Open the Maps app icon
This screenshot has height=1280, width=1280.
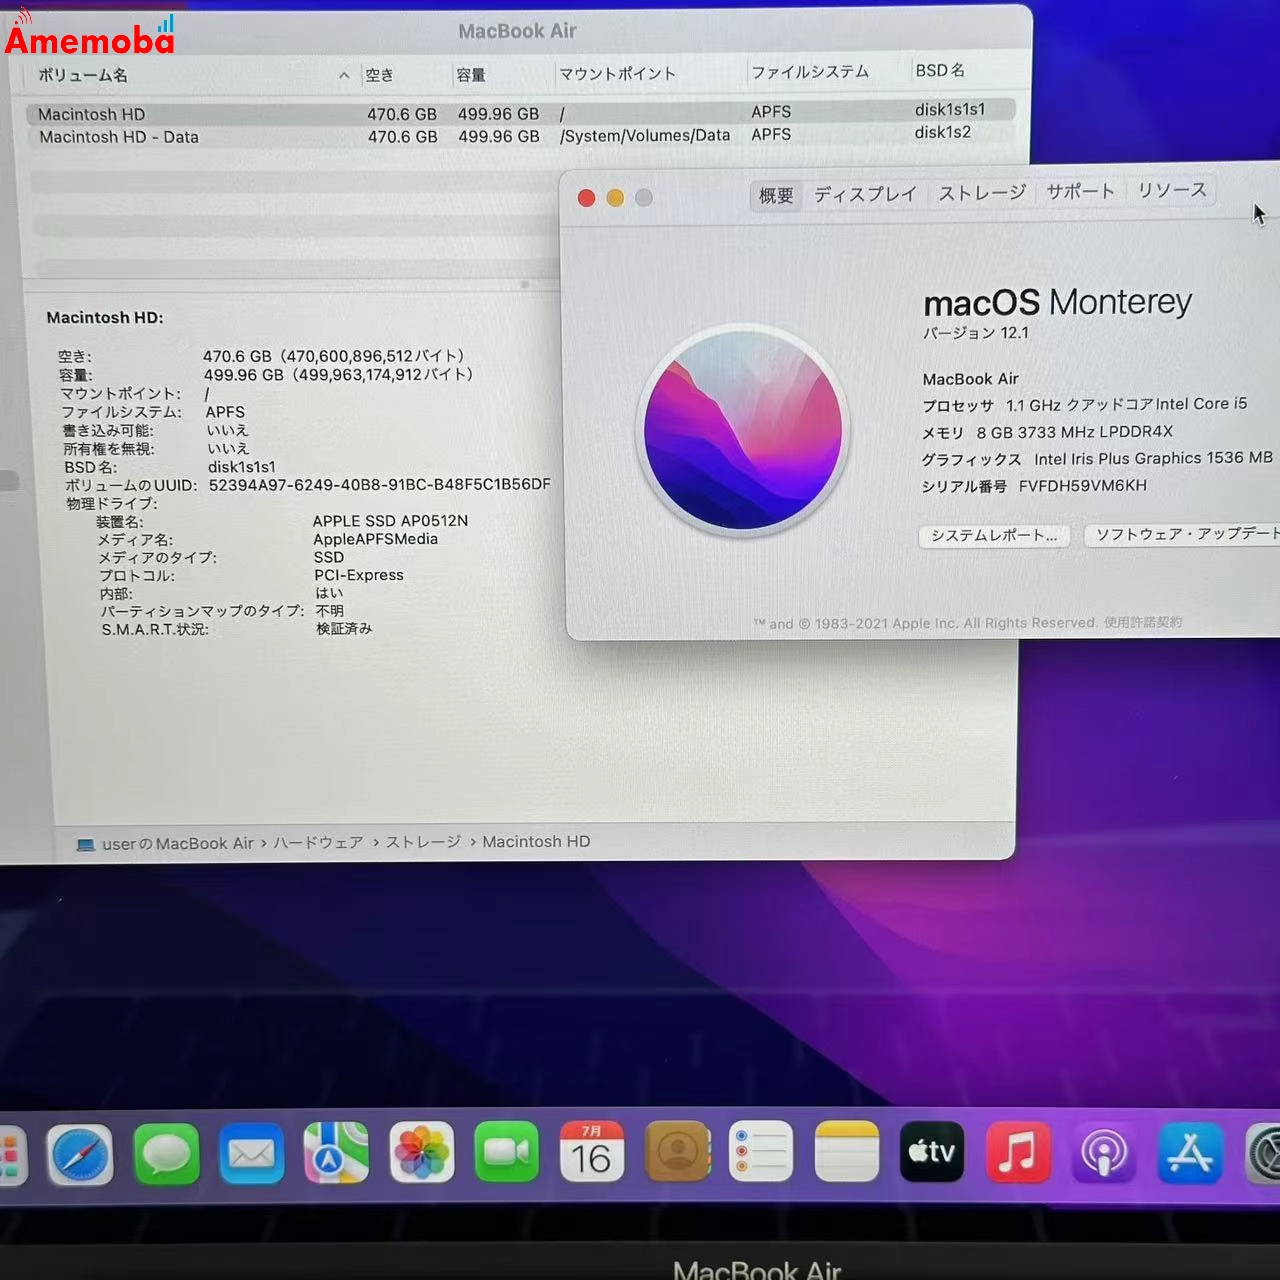point(337,1153)
